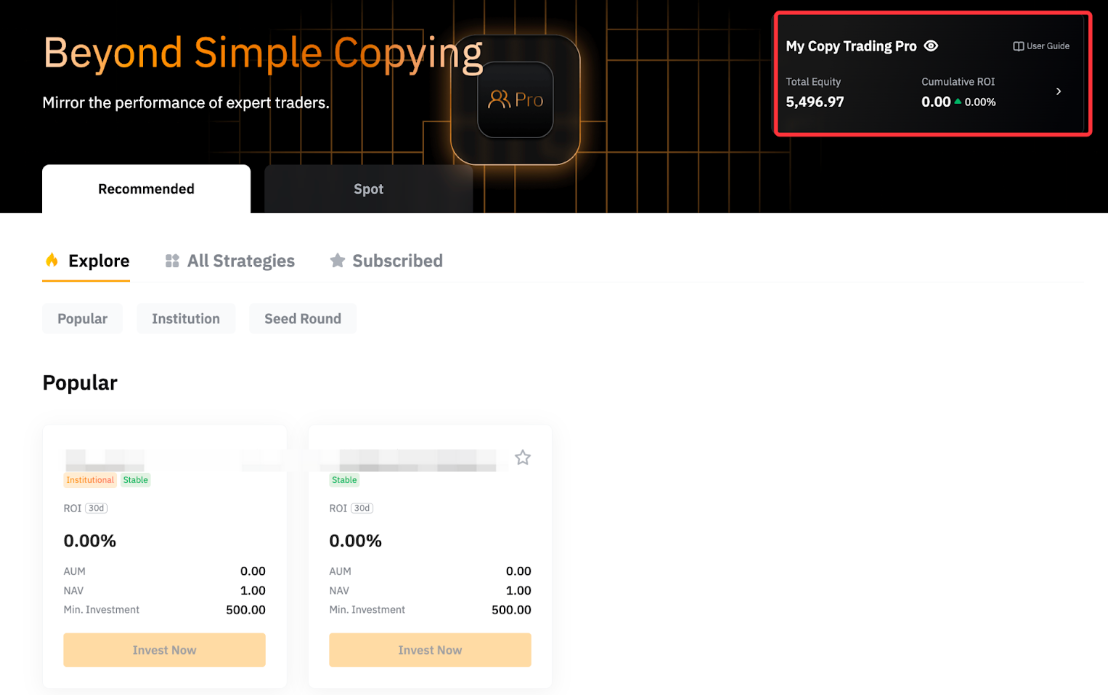Favorite the second strategy card with star
1108x695 pixels.
[522, 458]
